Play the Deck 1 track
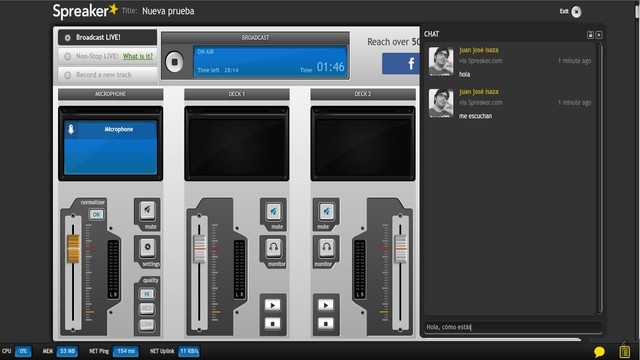Image resolution: width=640 pixels, height=360 pixels. [273, 305]
